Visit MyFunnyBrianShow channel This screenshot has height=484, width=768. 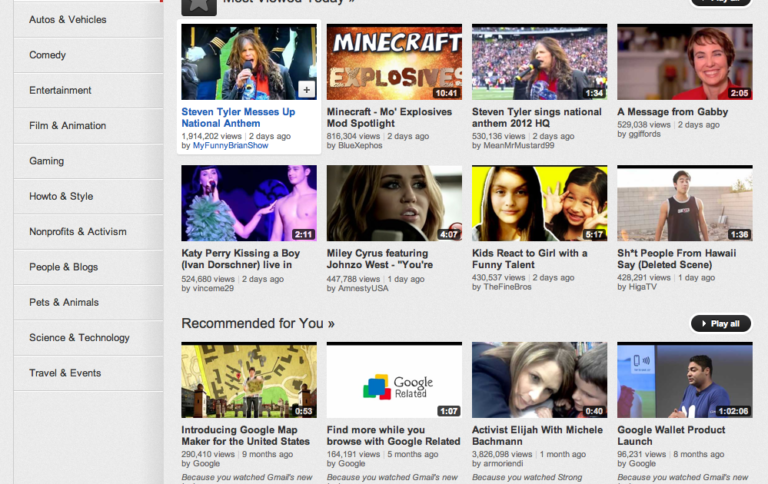pyautogui.click(x=230, y=145)
